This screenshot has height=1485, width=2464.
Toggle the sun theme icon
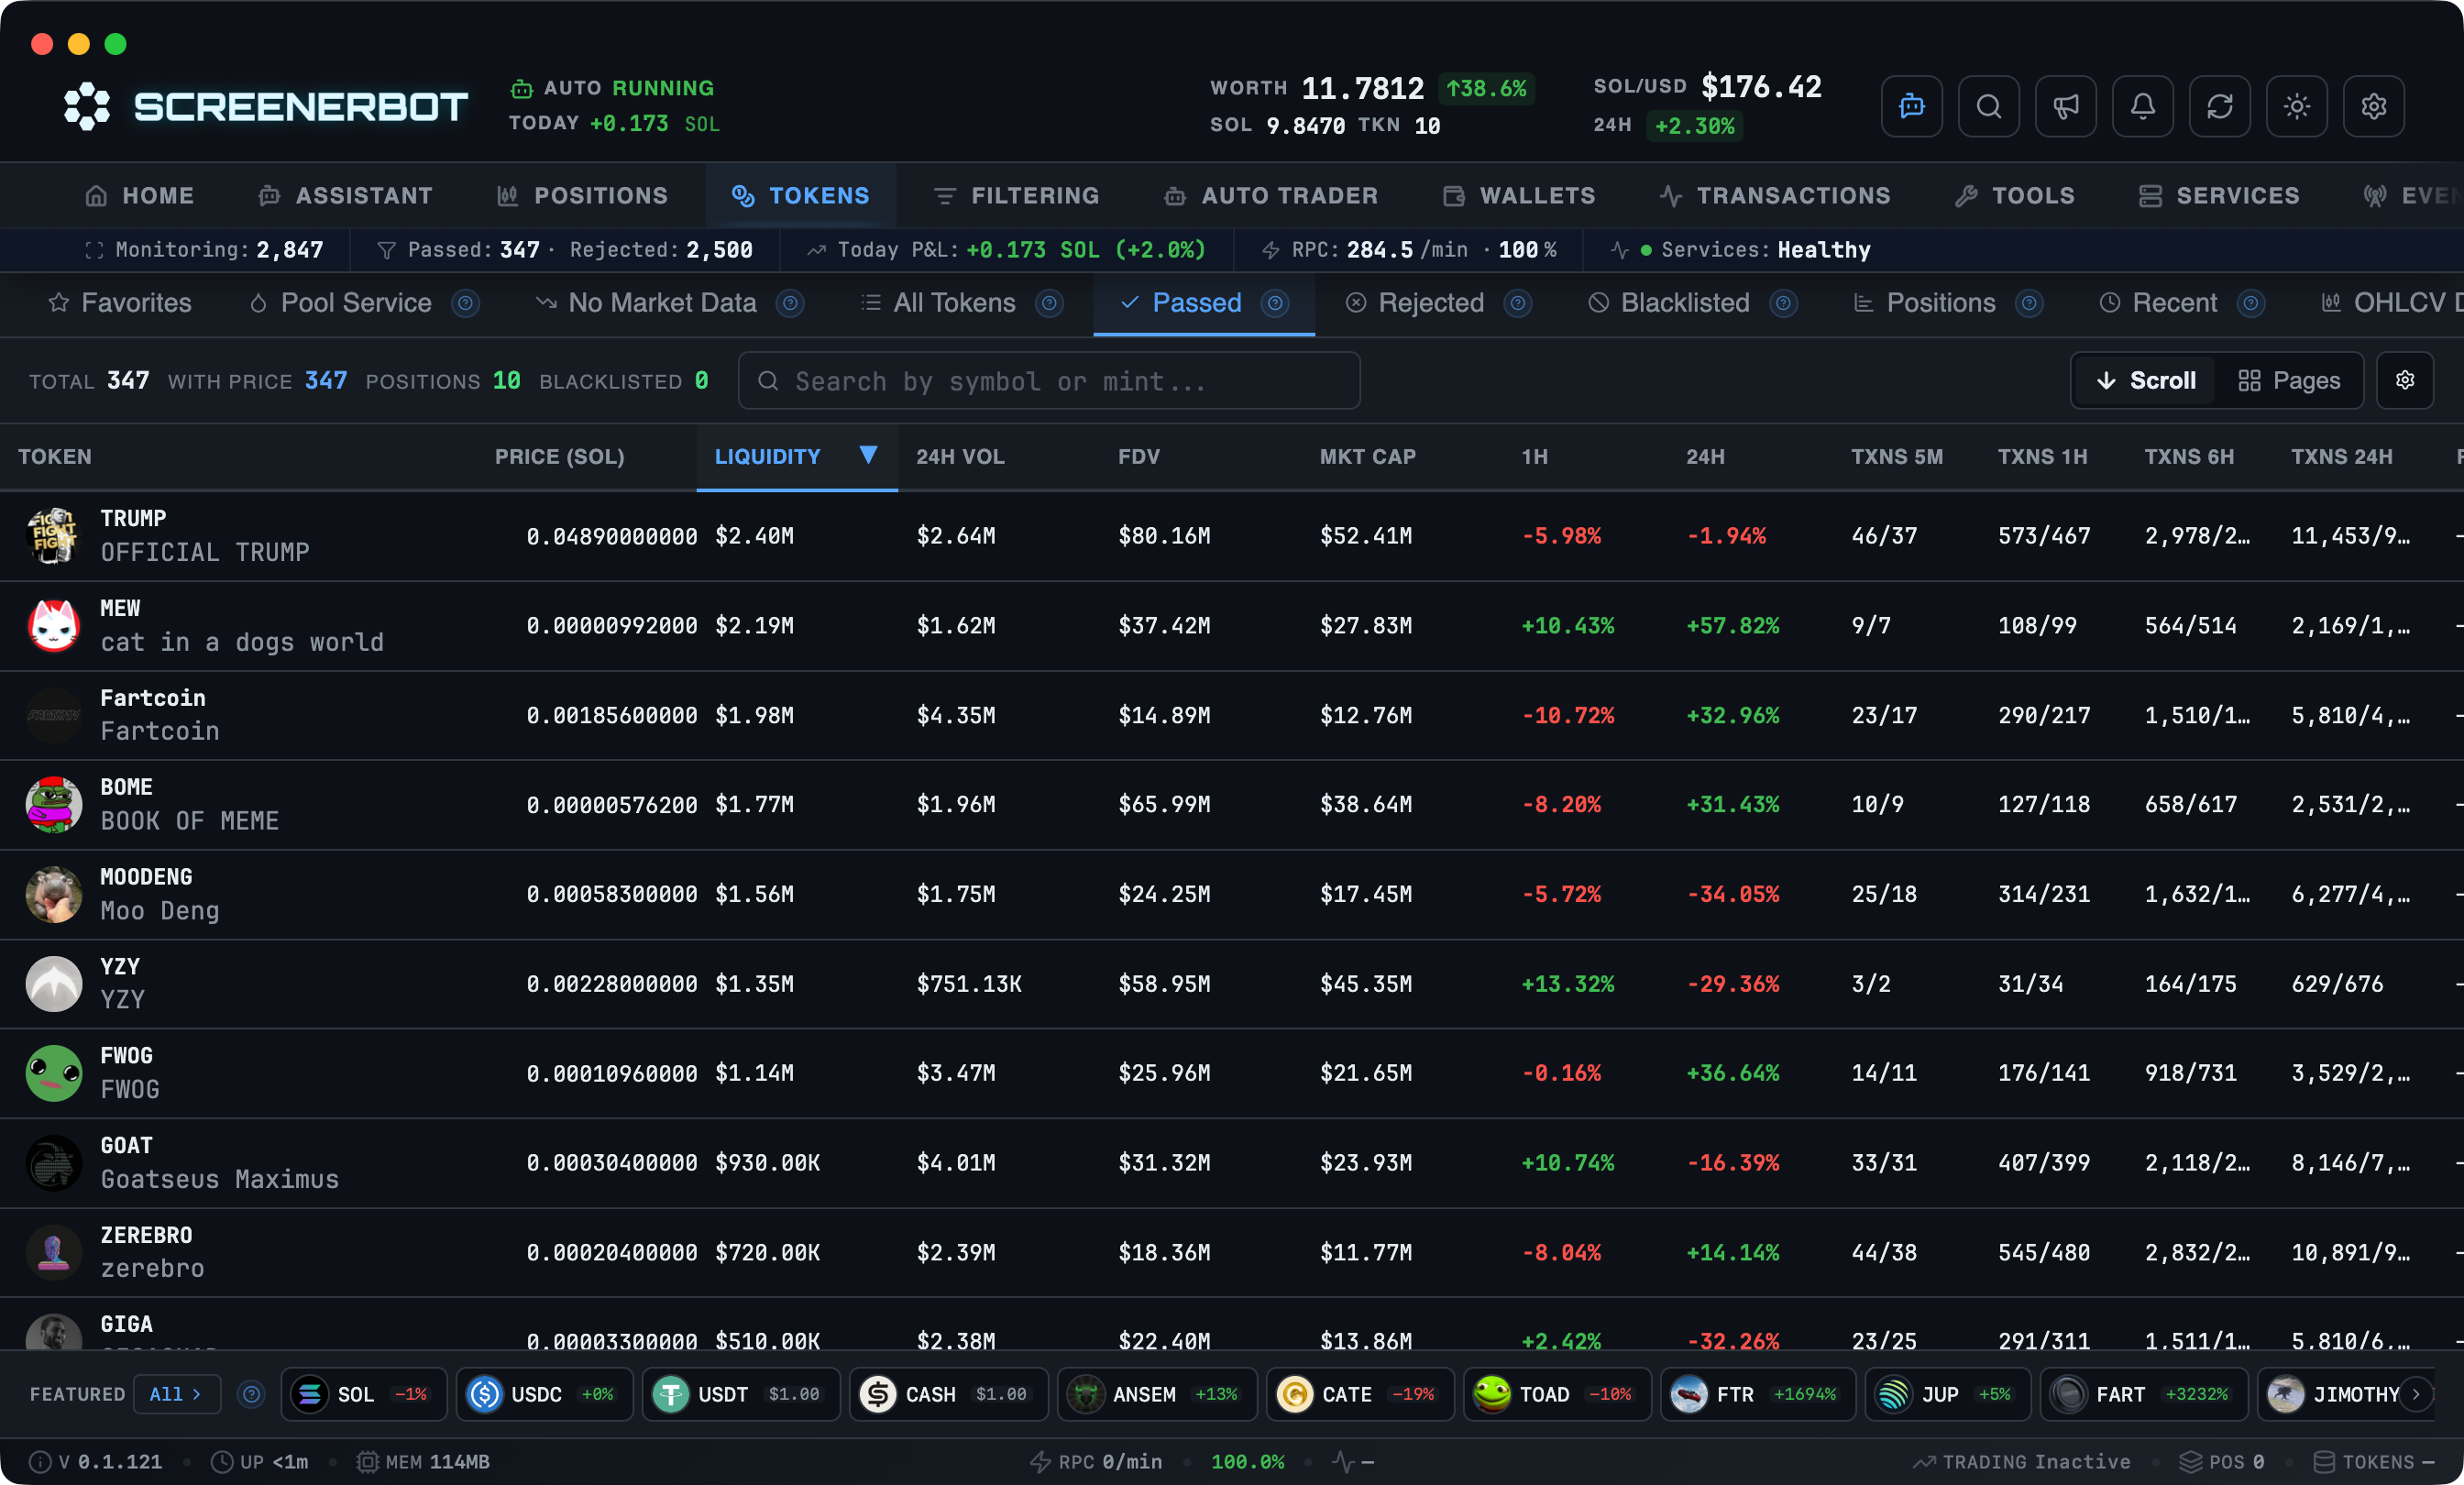[x=2296, y=106]
